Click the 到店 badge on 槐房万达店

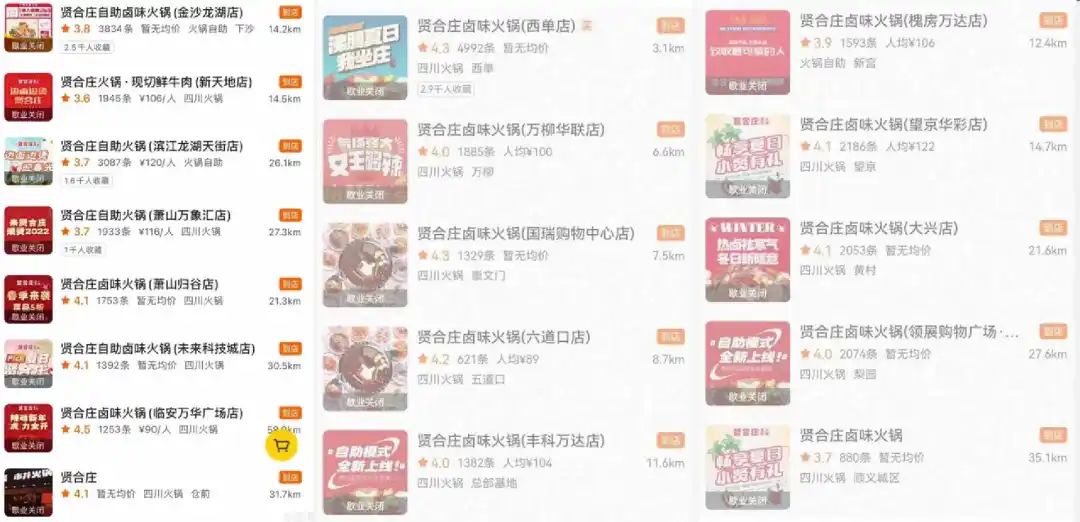[1053, 20]
